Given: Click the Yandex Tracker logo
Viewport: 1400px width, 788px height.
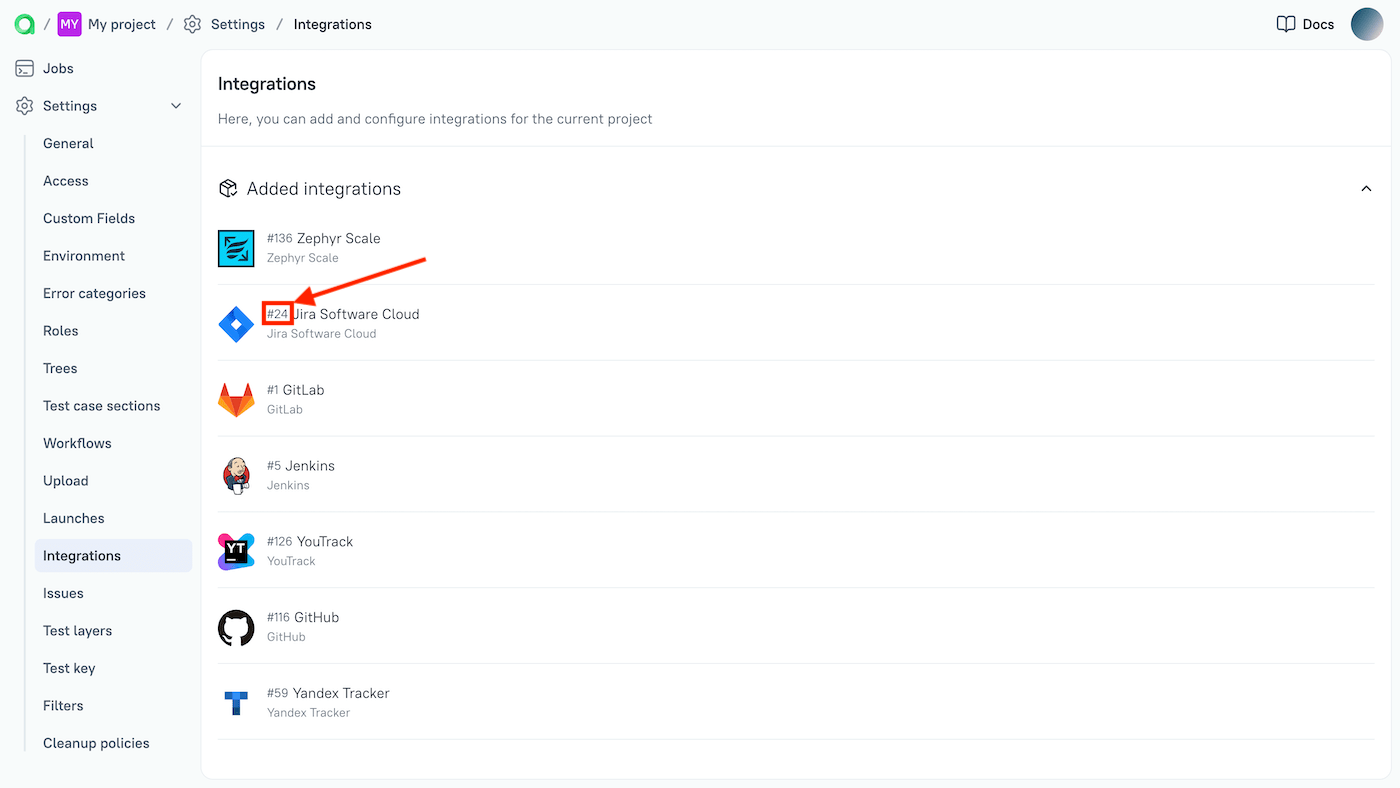Looking at the screenshot, I should point(236,703).
